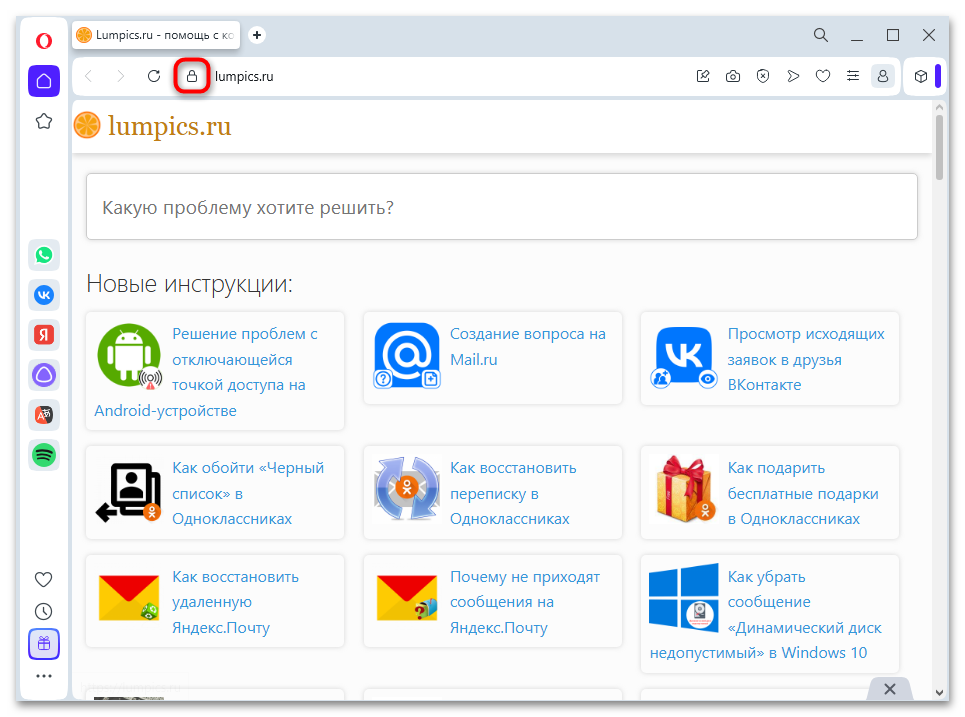Click the green Android robot thumbnail

pyautogui.click(x=129, y=356)
